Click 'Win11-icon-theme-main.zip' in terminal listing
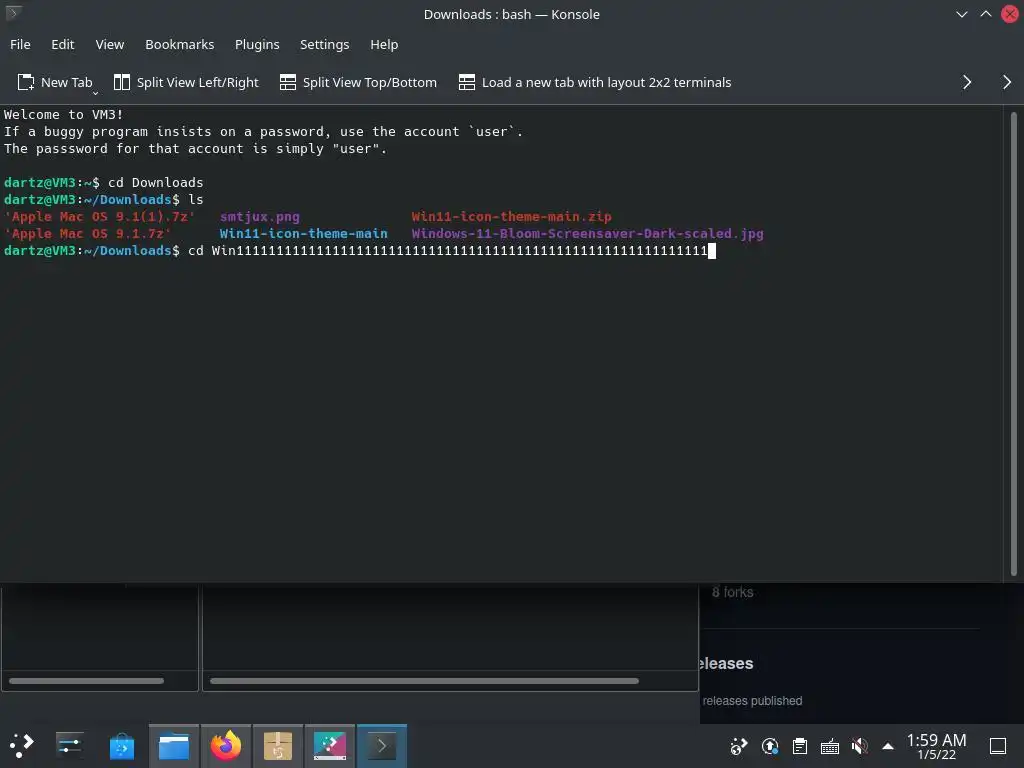This screenshot has height=768, width=1024. tap(511, 217)
